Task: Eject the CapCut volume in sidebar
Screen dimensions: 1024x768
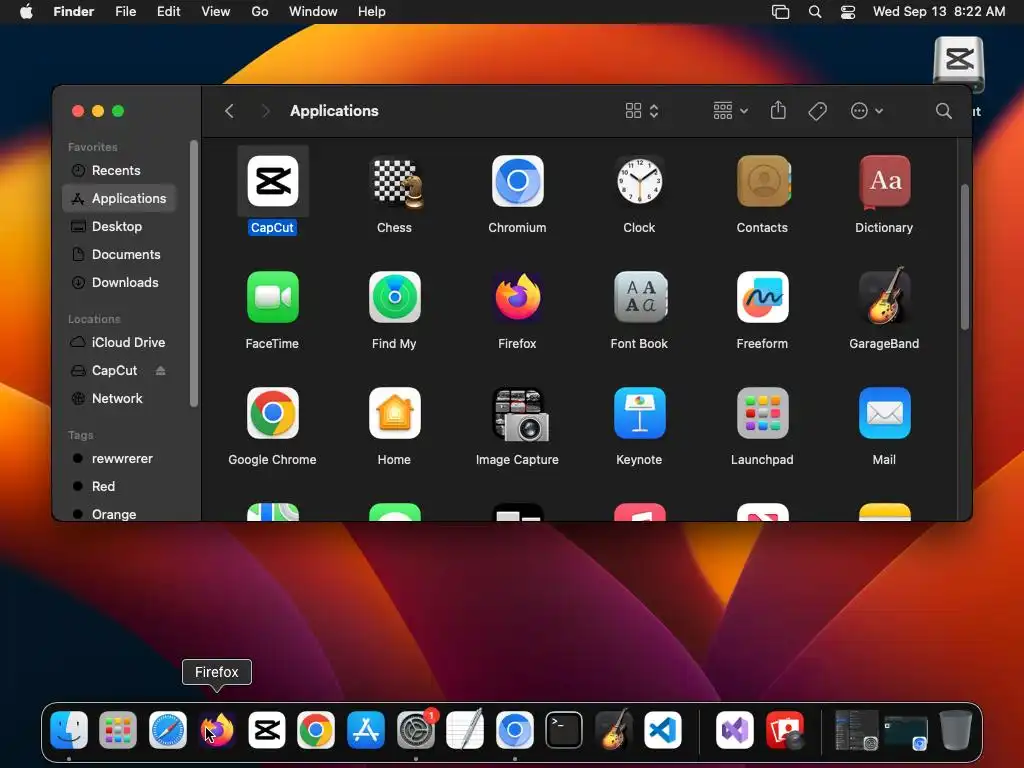Action: [160, 370]
